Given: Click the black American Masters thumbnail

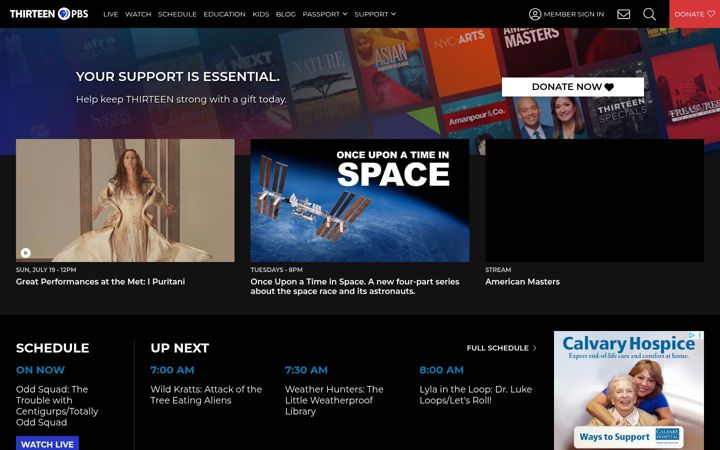Looking at the screenshot, I should pos(595,200).
